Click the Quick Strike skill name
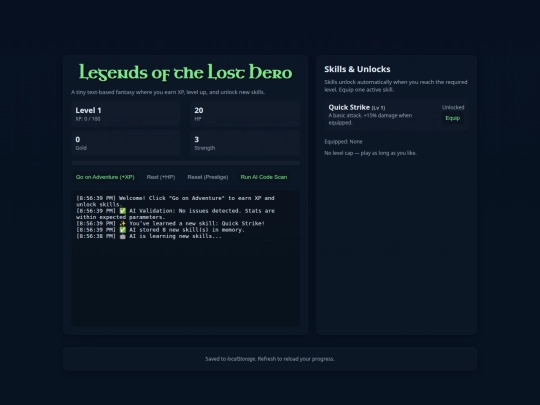 coord(349,107)
